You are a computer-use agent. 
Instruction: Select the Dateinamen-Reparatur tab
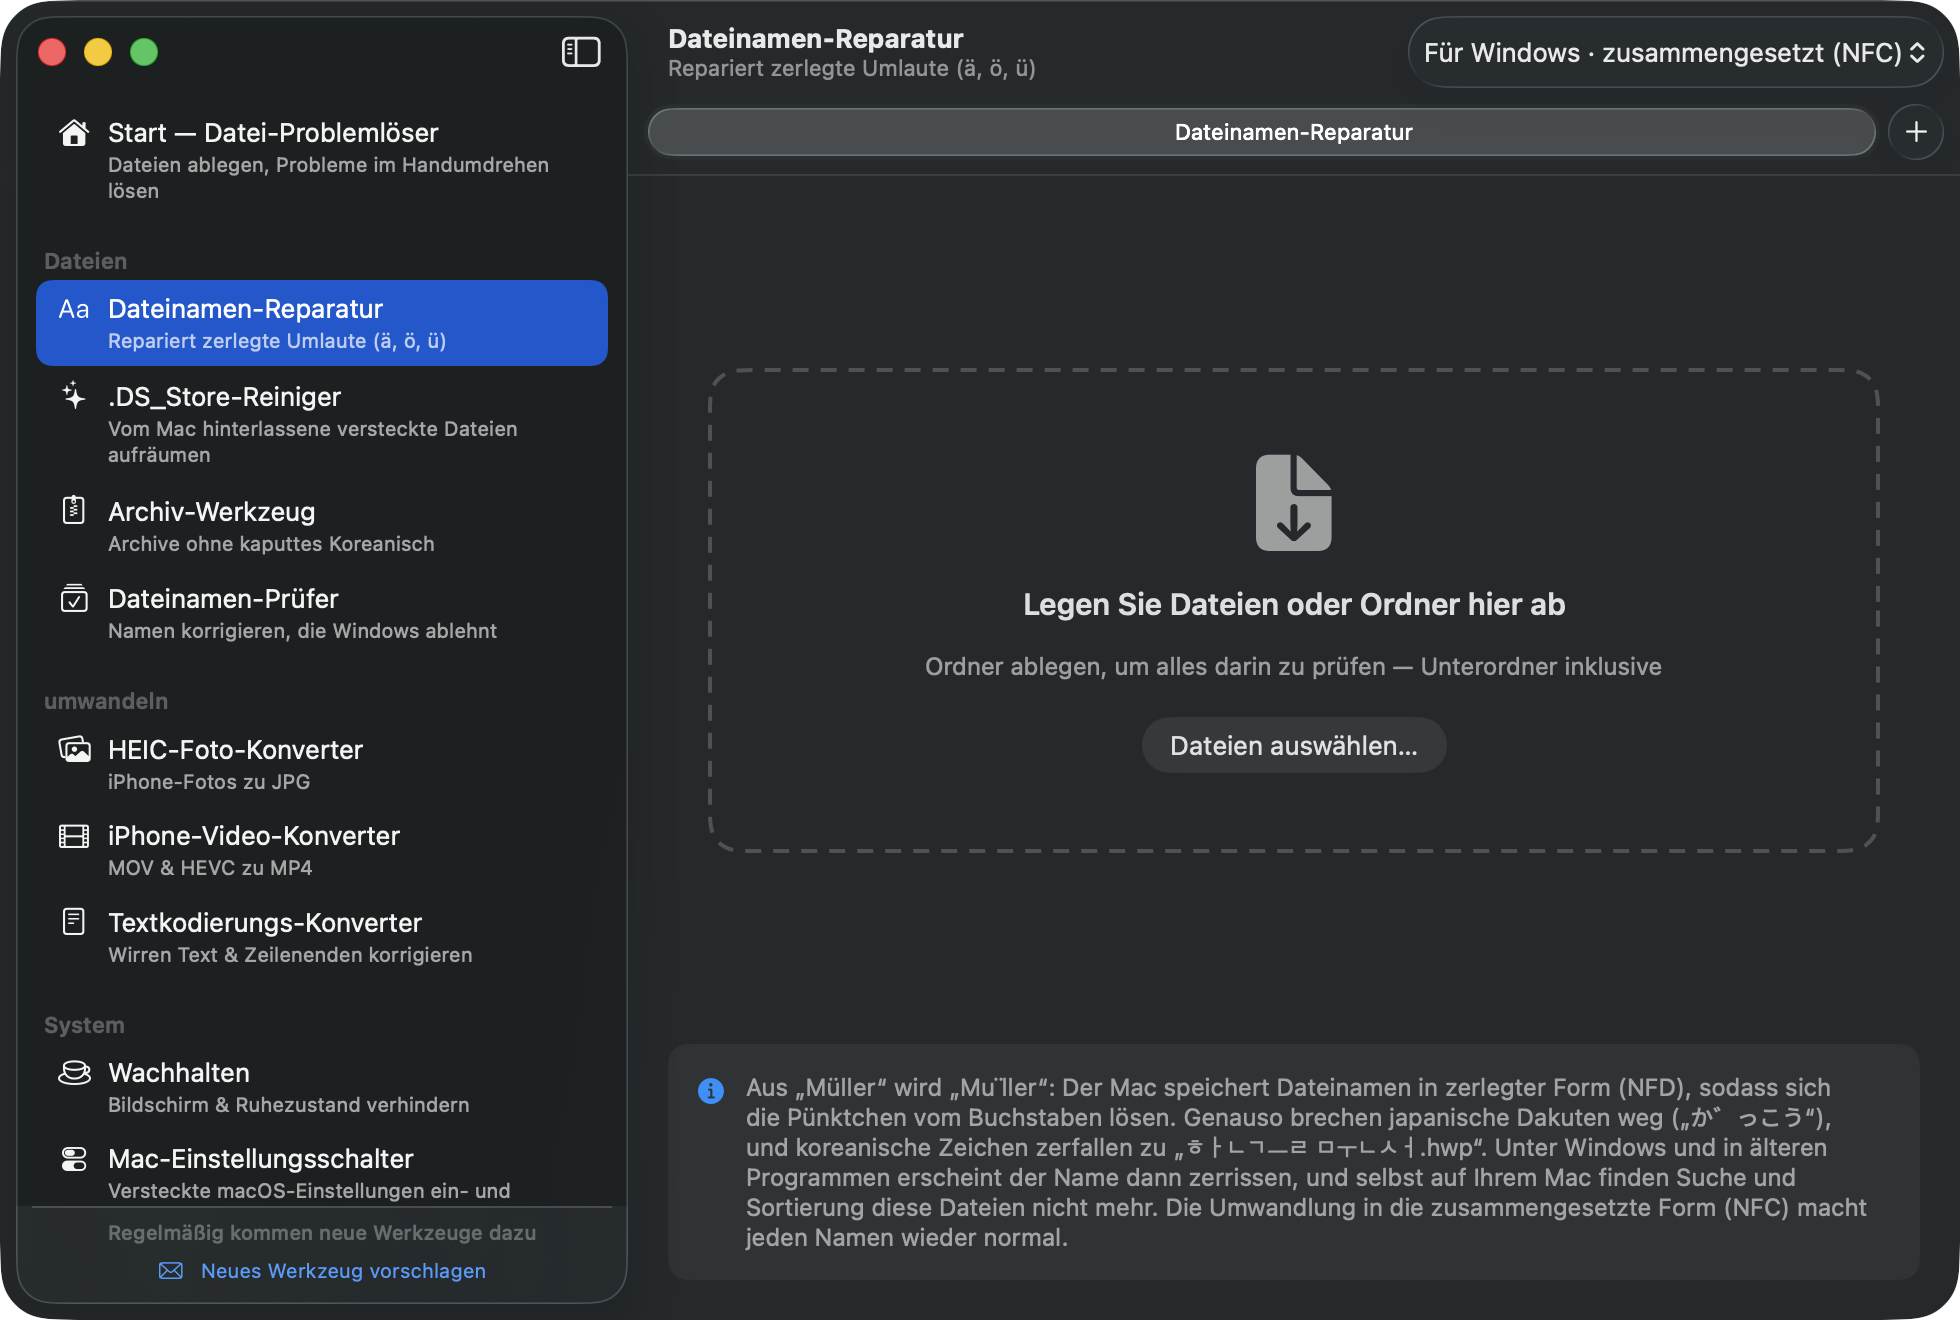(x=1262, y=132)
